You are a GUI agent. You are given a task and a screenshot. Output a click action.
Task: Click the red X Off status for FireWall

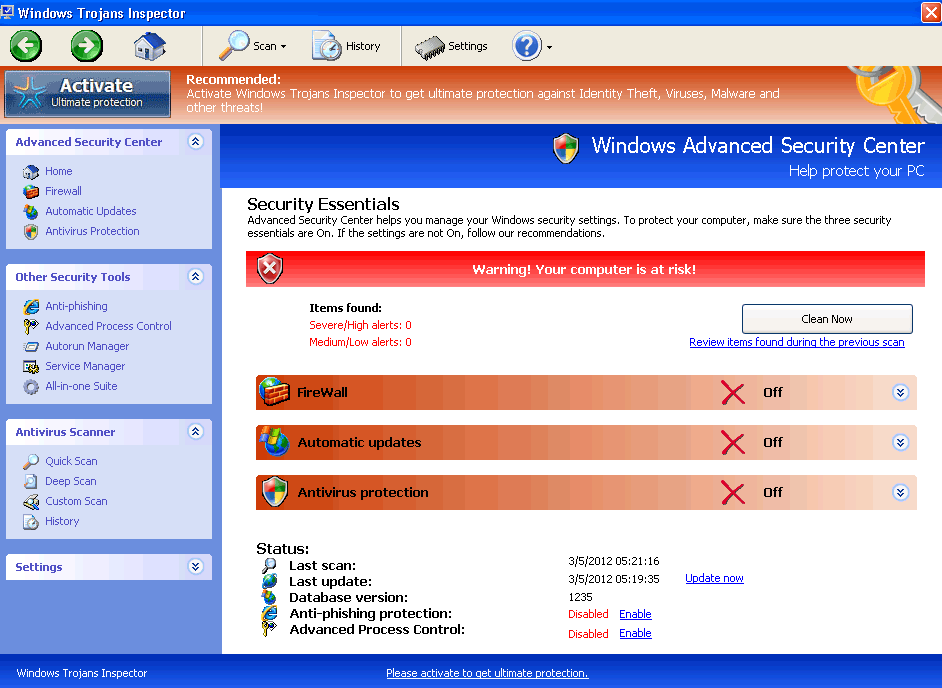[x=734, y=393]
